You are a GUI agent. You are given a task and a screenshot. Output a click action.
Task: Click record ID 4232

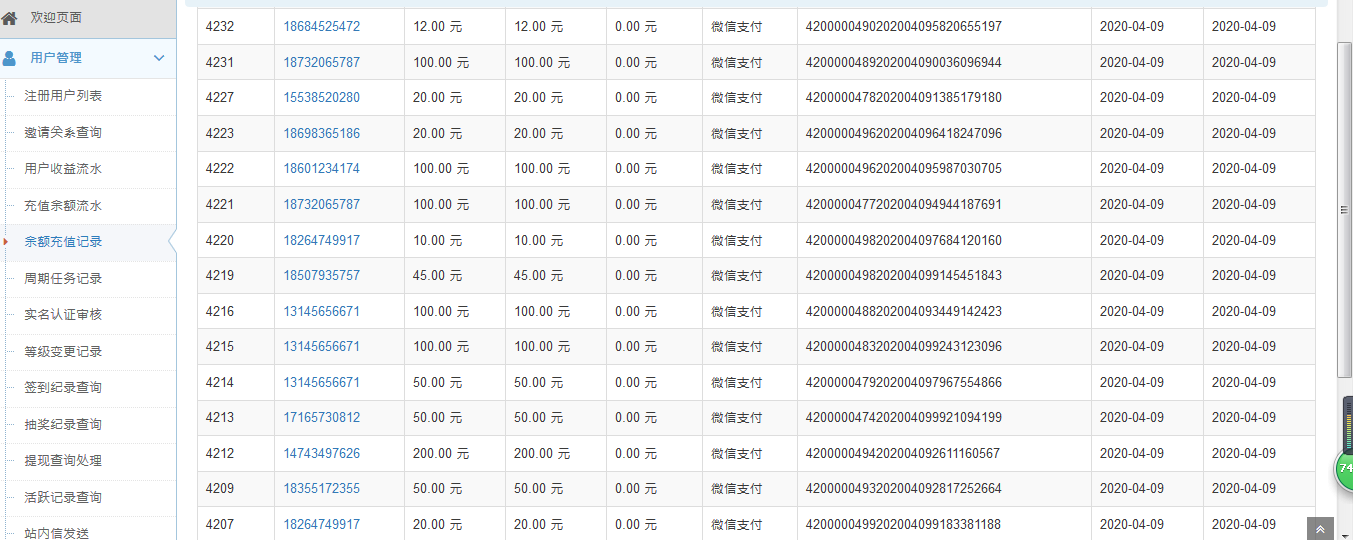[220, 27]
